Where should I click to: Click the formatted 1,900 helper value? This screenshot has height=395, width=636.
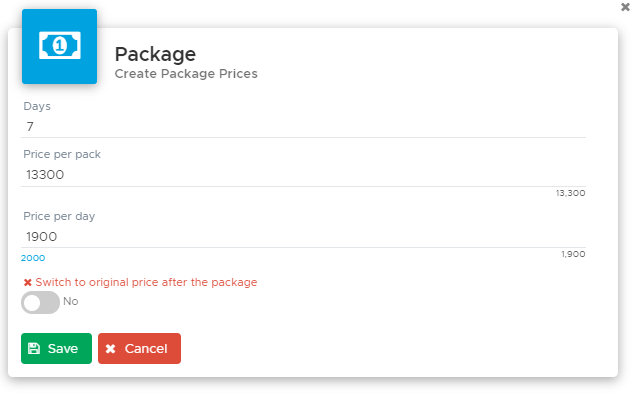pos(573,254)
